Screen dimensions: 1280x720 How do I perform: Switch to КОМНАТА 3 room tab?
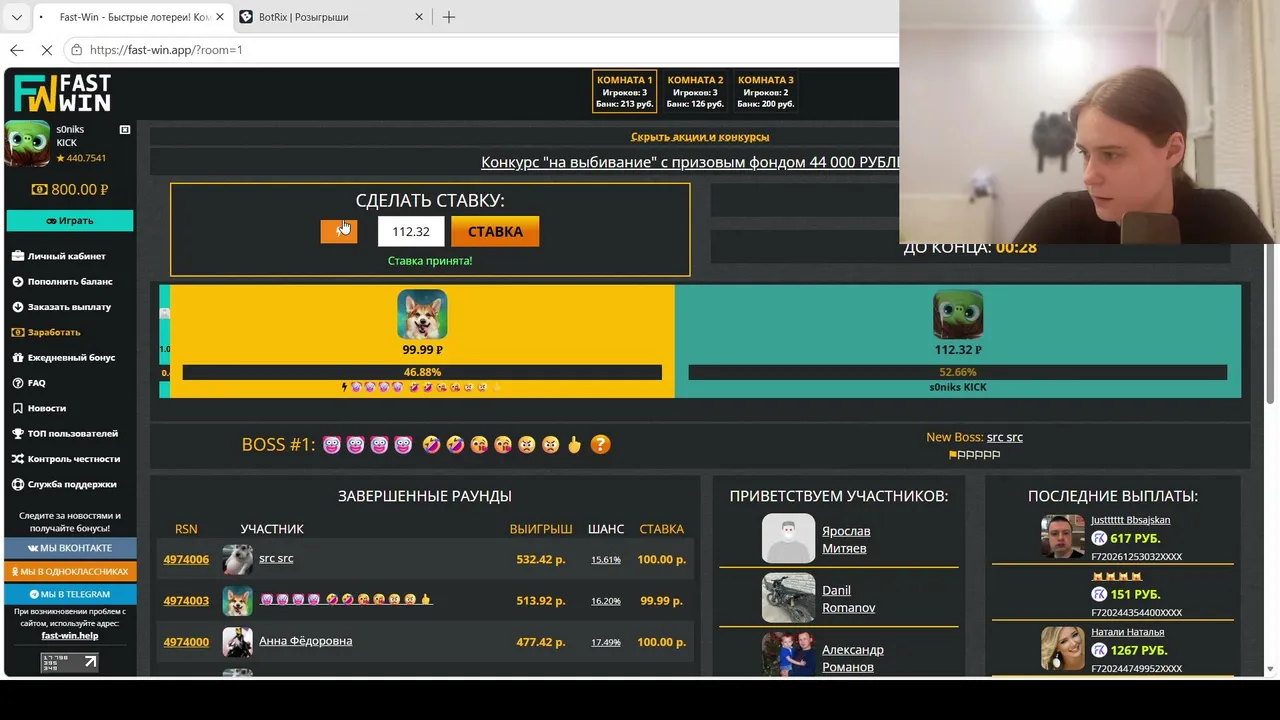click(766, 91)
